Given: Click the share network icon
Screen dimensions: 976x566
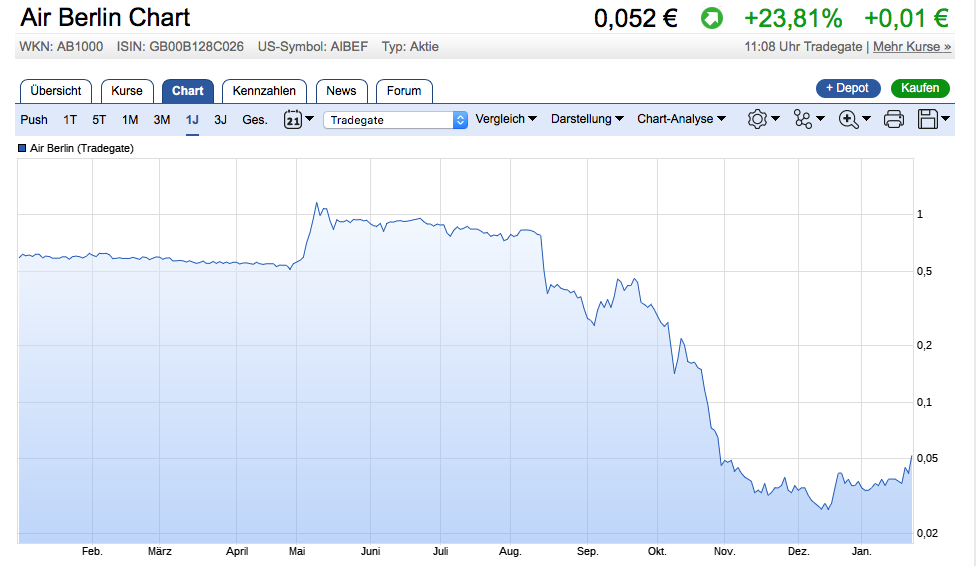Looking at the screenshot, I should coord(802,119).
